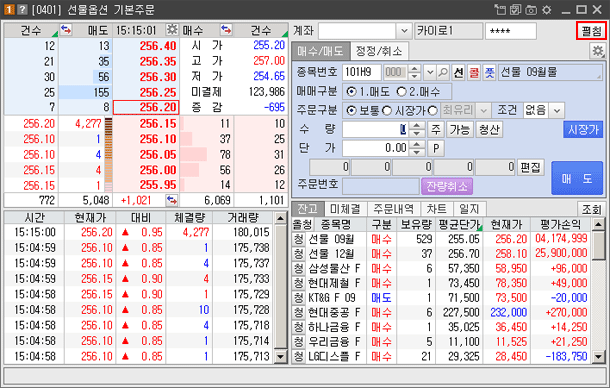Switch to the 매수/매도 tab
Screen dimensions: 610x388
click(x=320, y=51)
